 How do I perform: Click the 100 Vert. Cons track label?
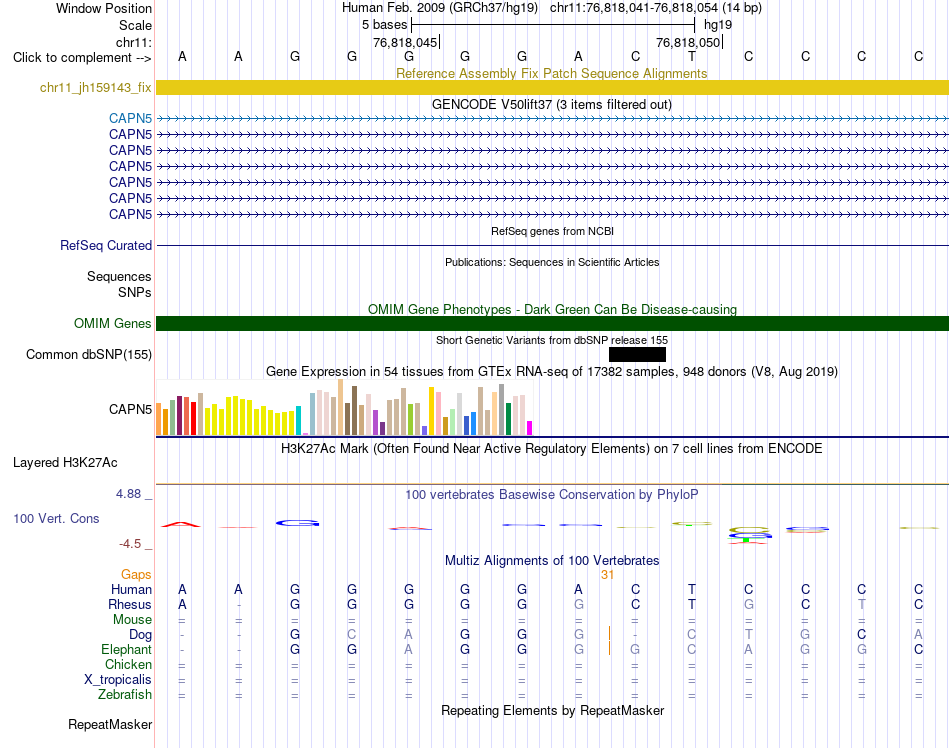point(56,518)
